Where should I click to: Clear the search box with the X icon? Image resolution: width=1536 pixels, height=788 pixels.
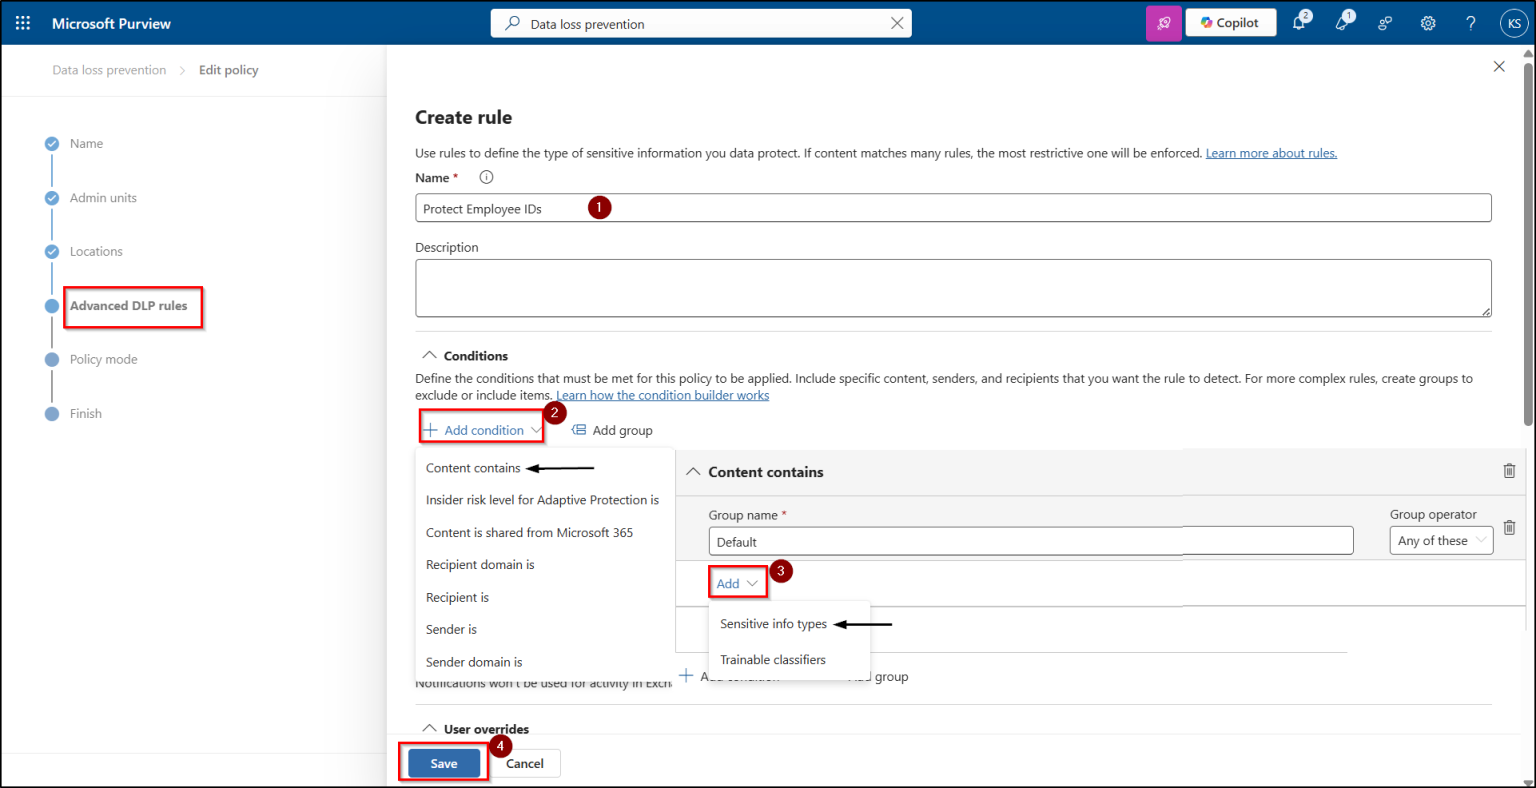coord(897,22)
